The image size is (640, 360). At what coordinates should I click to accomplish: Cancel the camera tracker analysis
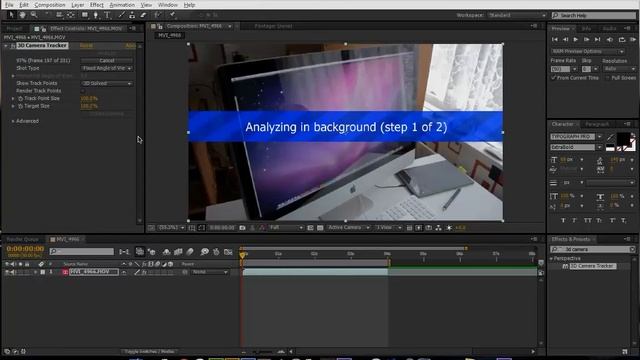(x=107, y=60)
